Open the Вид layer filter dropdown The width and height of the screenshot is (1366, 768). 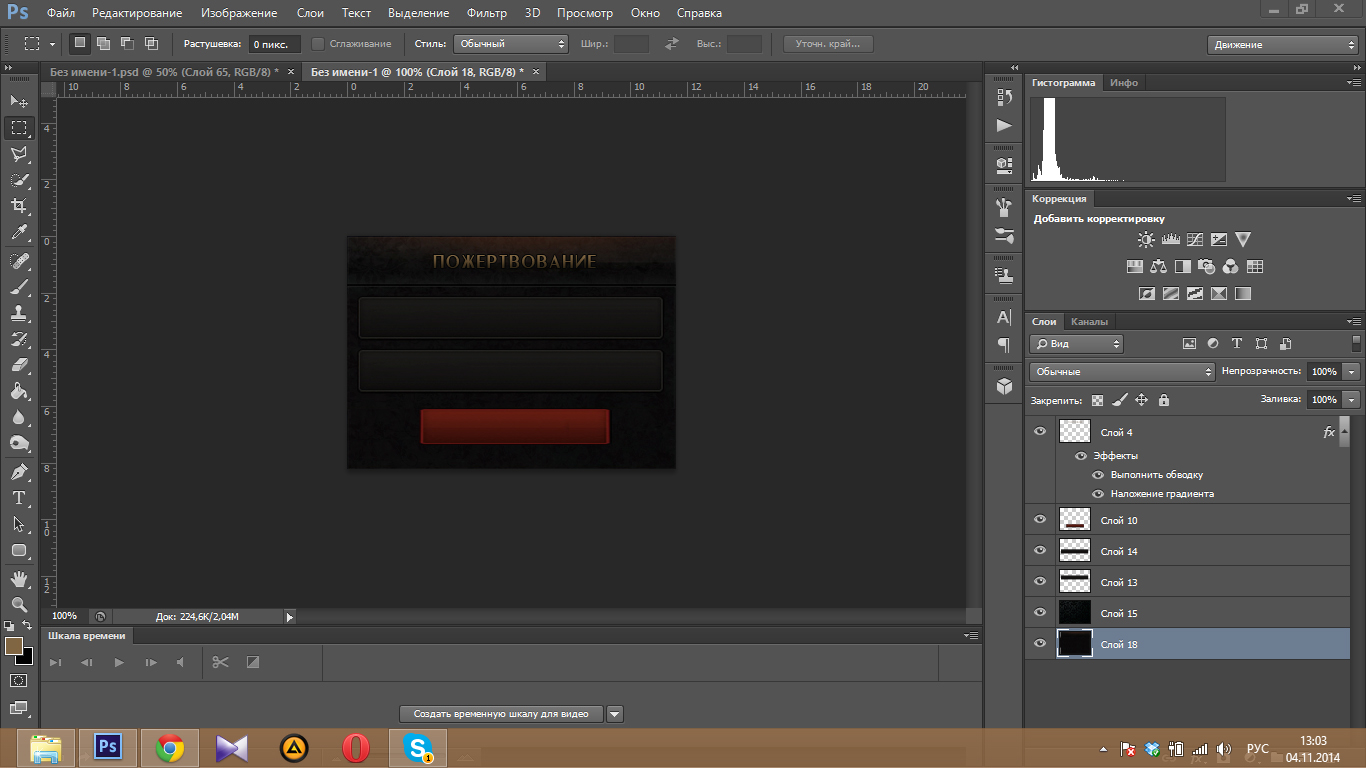tap(1076, 344)
